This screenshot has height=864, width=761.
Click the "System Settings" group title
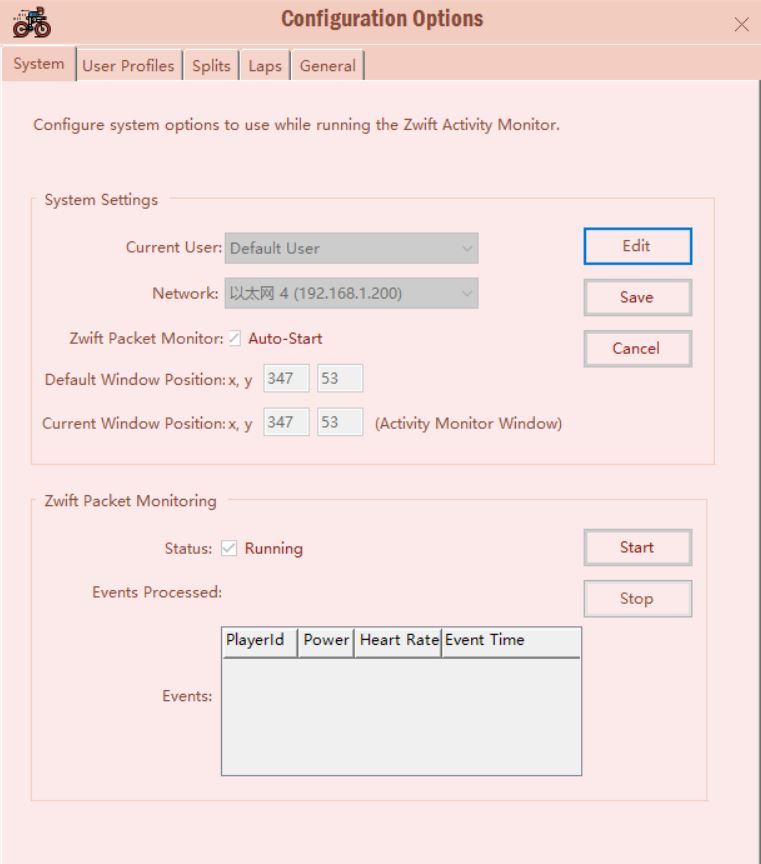coord(101,199)
